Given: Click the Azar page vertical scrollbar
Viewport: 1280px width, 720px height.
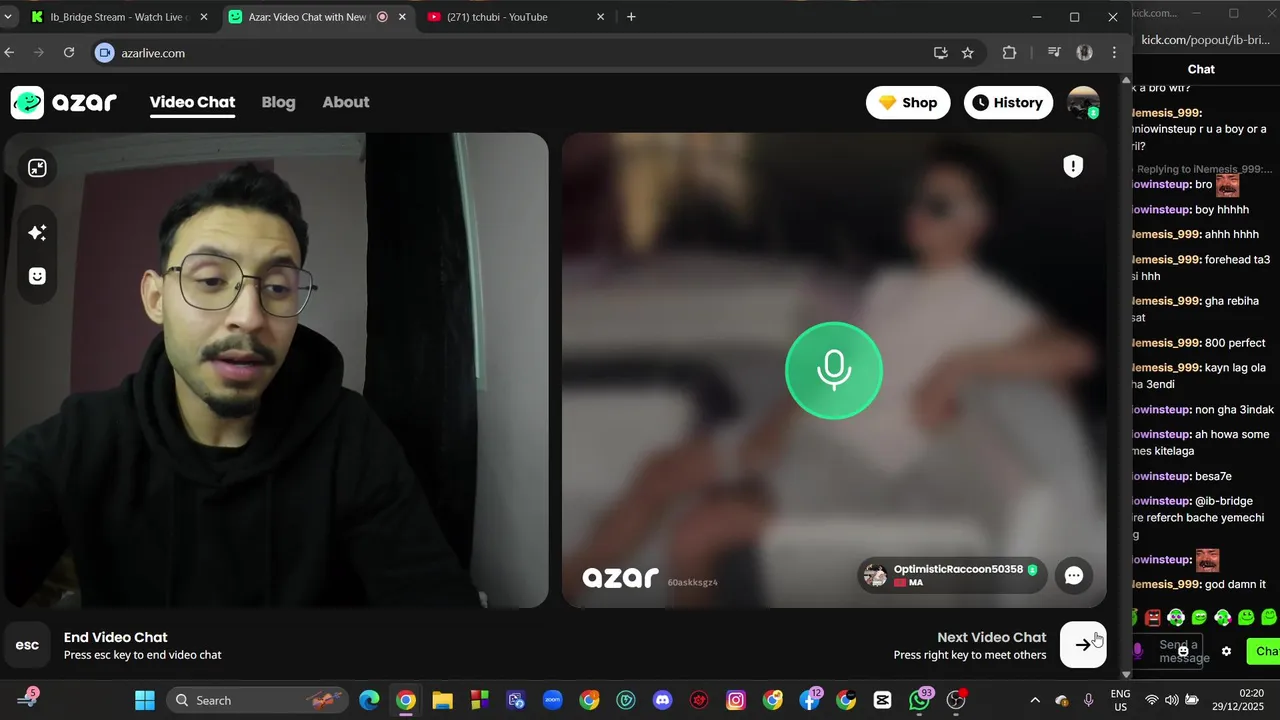Looking at the screenshot, I should tap(1125, 377).
